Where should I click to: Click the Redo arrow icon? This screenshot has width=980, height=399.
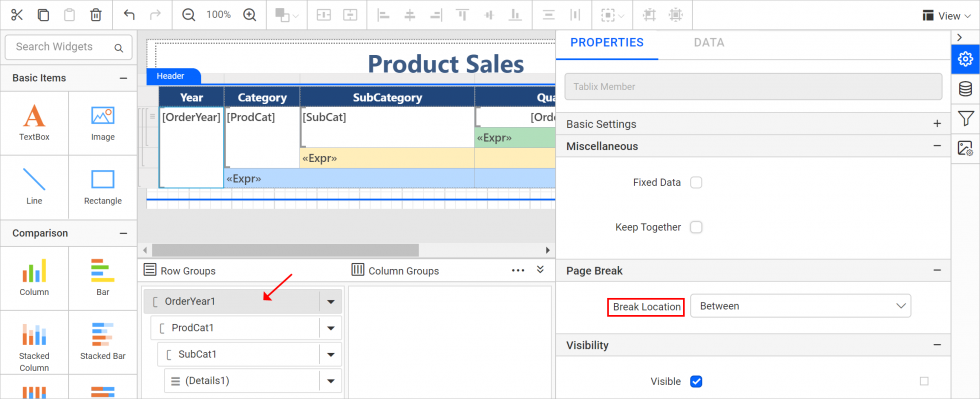(x=155, y=14)
